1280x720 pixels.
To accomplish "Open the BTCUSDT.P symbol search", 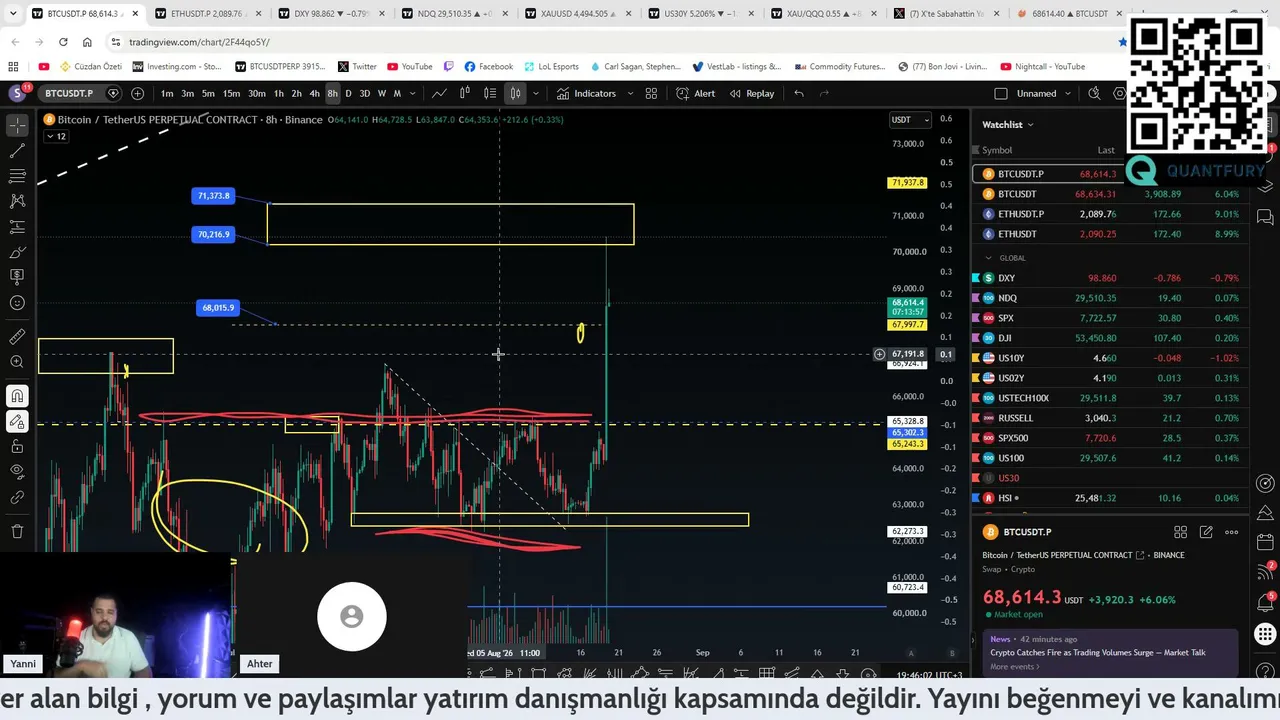I will [69, 93].
